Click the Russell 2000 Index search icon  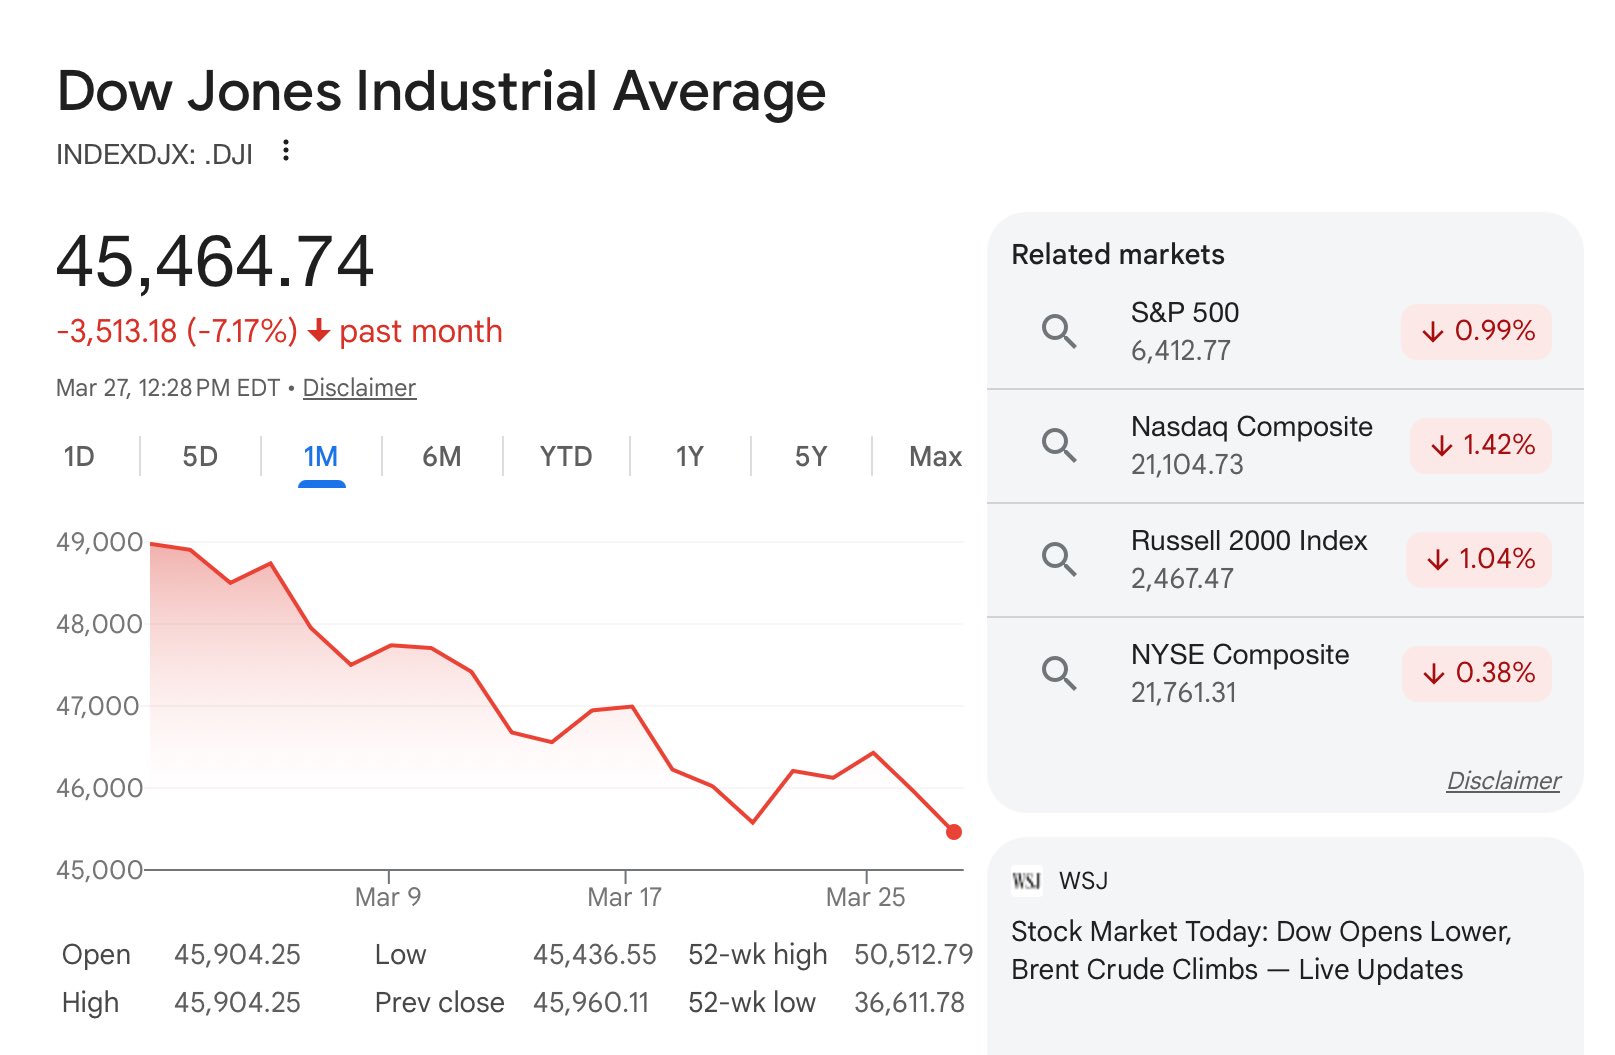[x=1059, y=559]
